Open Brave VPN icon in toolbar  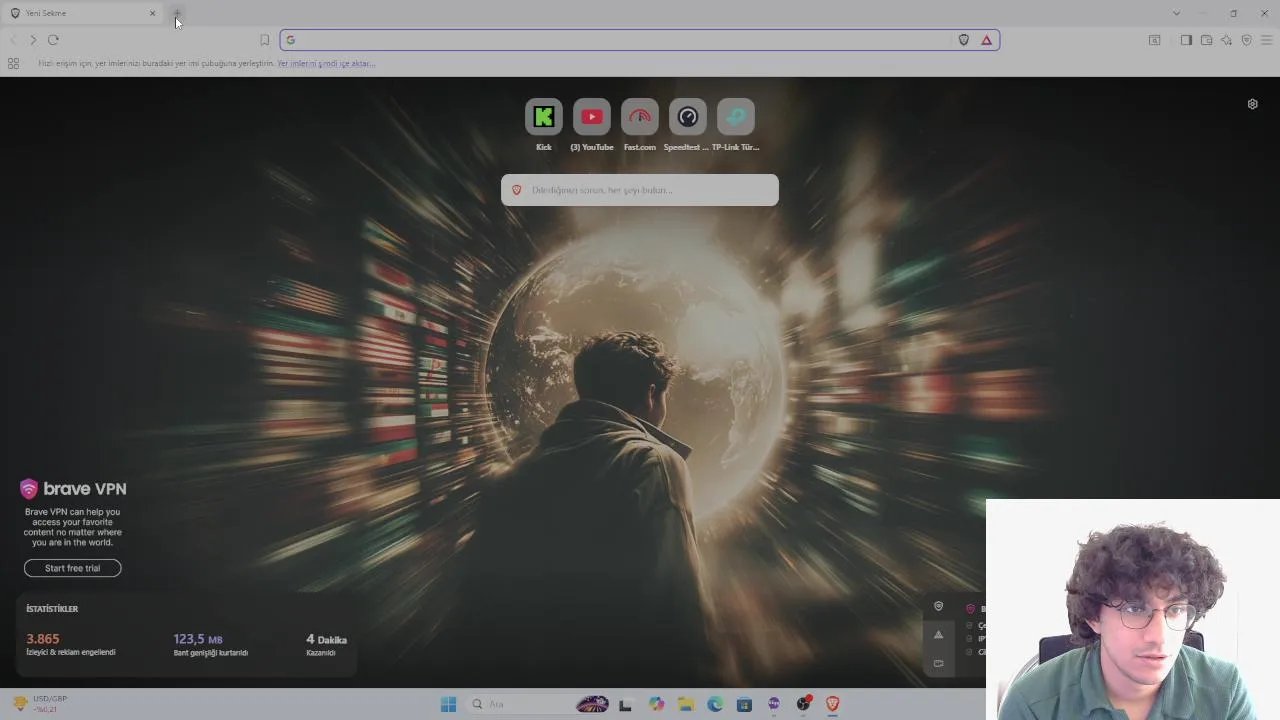pos(1246,40)
